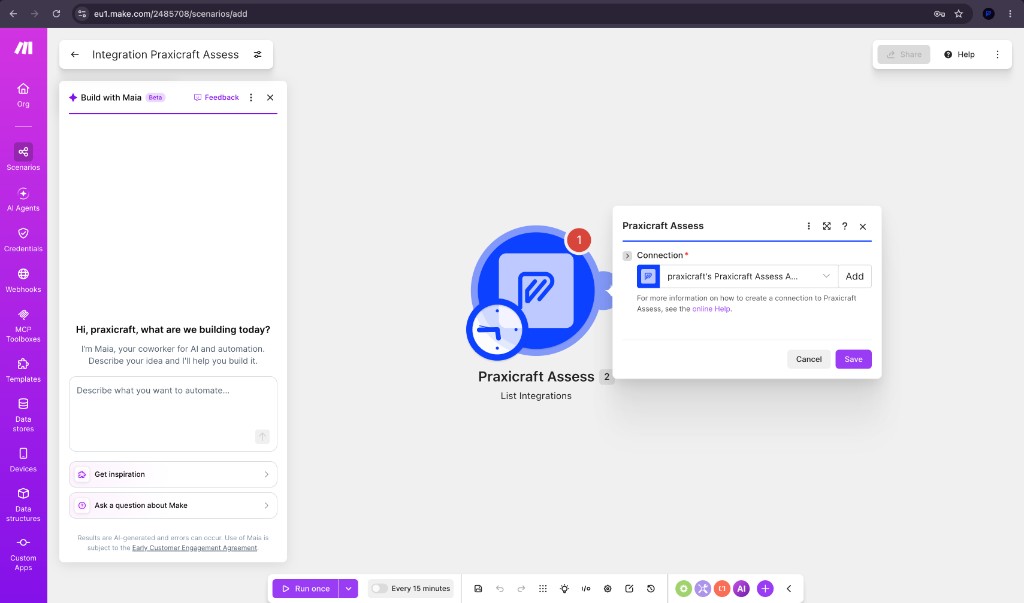Focus the describe automation text box
This screenshot has height=603, width=1024.
click(x=173, y=414)
